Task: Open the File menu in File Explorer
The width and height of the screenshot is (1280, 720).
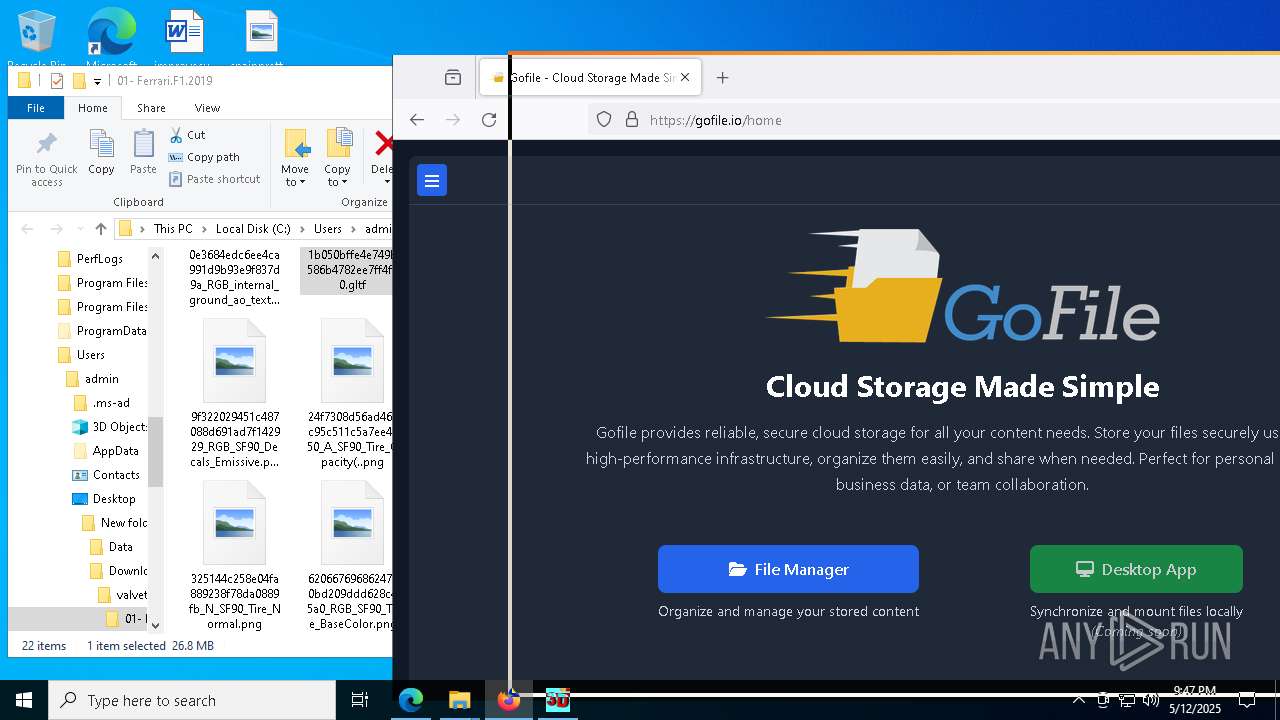Action: click(36, 108)
